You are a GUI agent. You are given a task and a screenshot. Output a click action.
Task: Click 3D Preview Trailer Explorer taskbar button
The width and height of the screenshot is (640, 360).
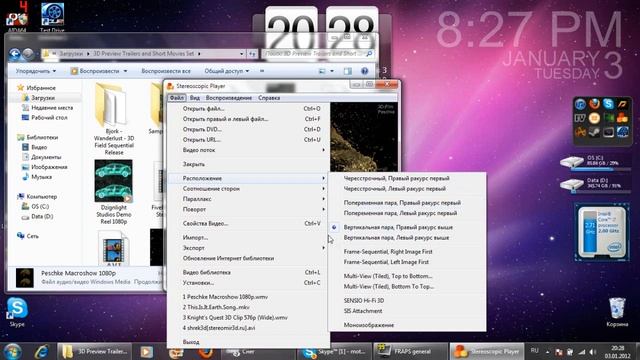(x=95, y=351)
